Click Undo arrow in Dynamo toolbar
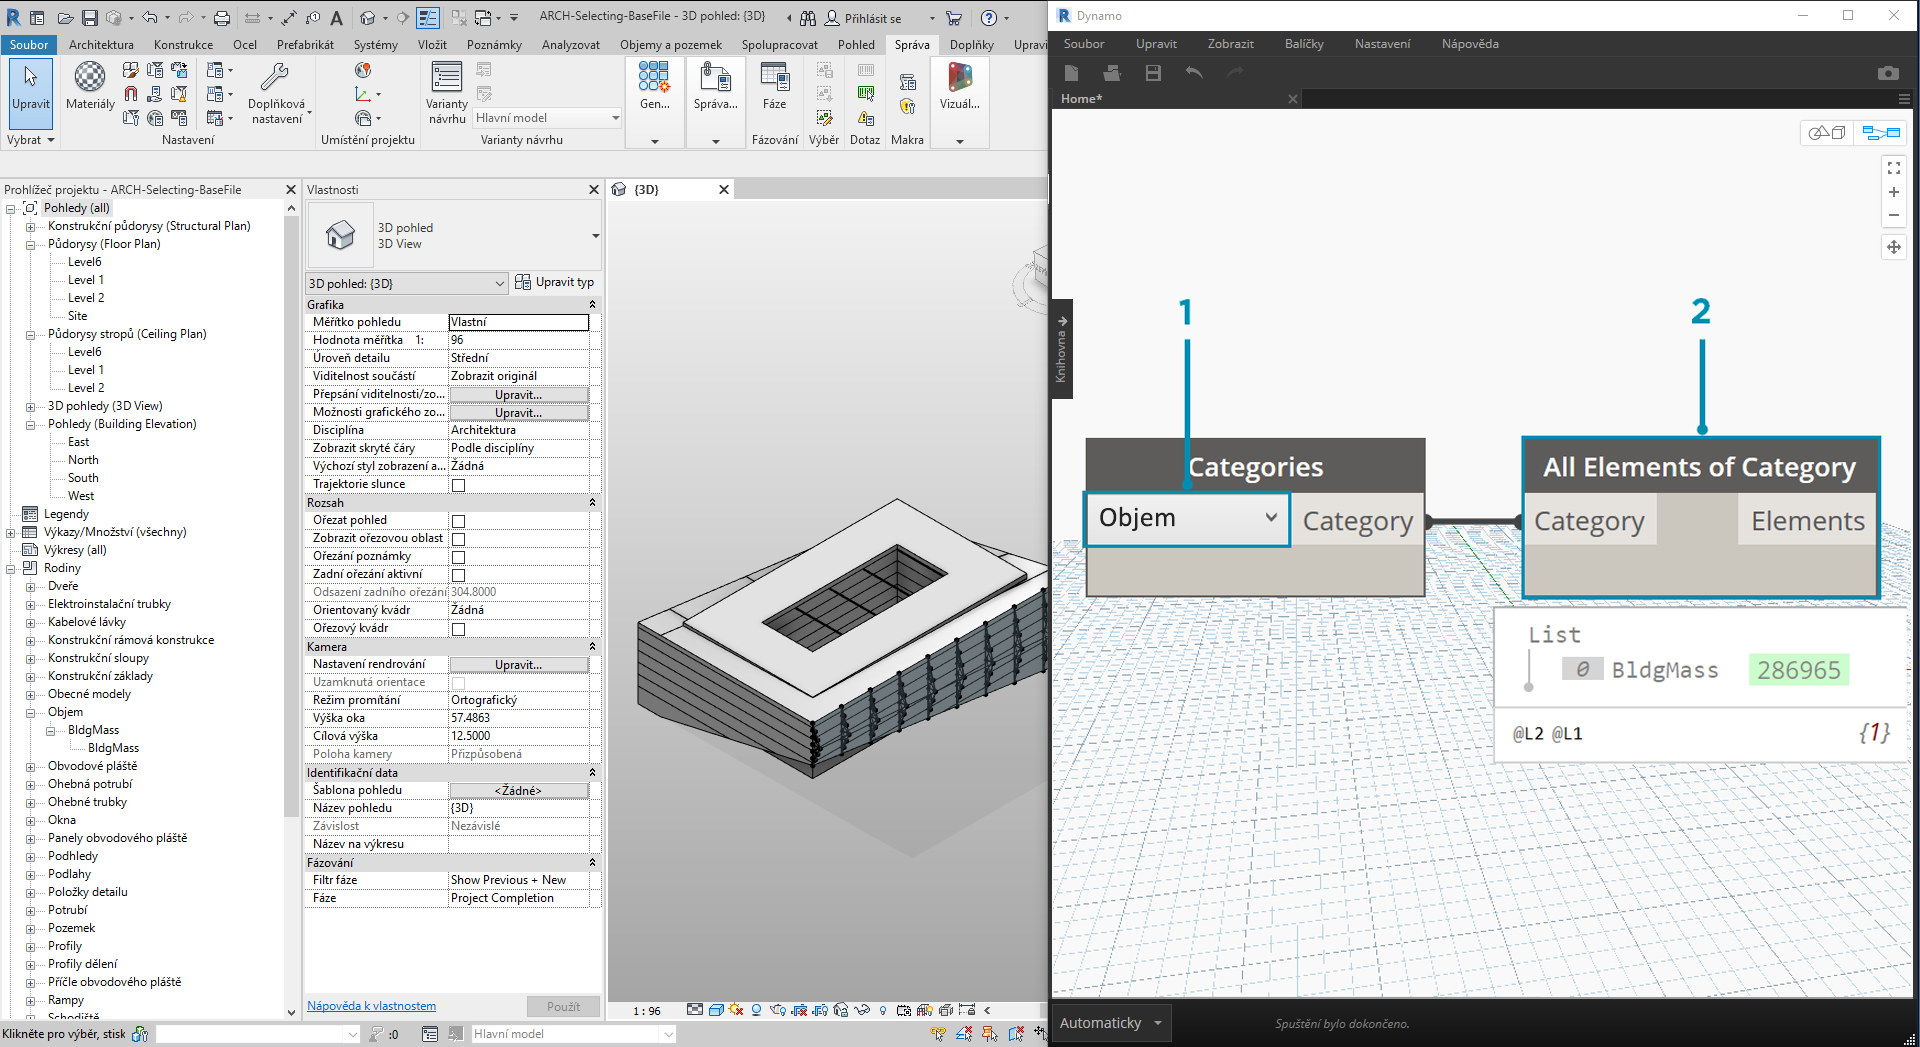The height and width of the screenshot is (1047, 1920). [x=1194, y=73]
